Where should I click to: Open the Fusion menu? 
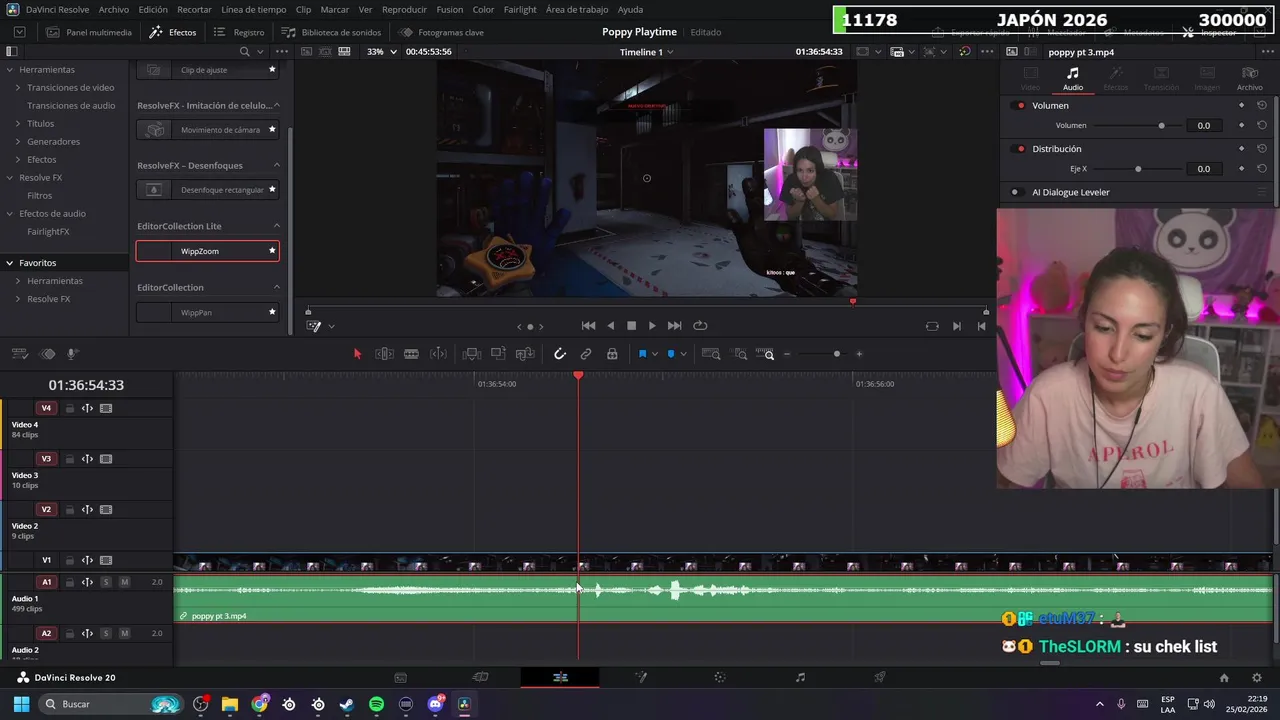450,9
